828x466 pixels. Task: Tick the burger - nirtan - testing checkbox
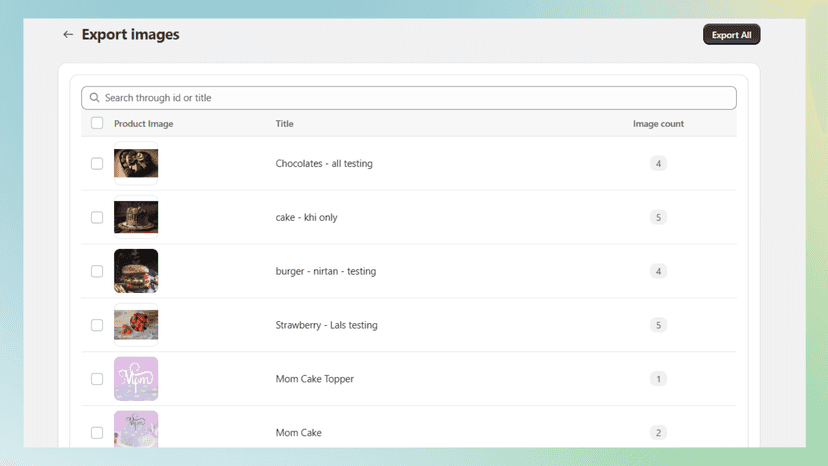pyautogui.click(x=97, y=271)
